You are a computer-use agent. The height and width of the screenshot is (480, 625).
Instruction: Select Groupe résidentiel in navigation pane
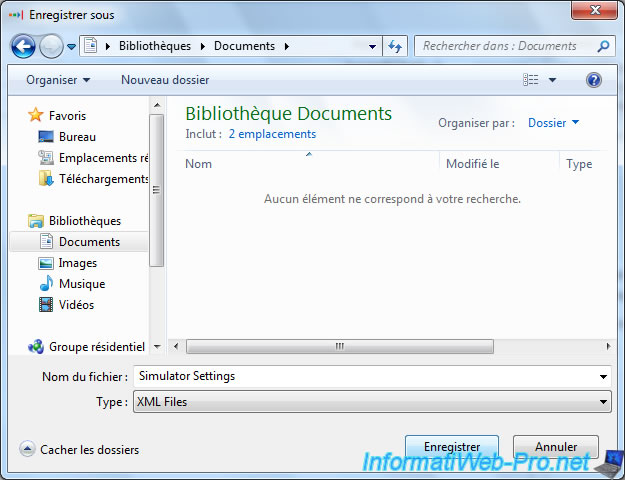97,347
